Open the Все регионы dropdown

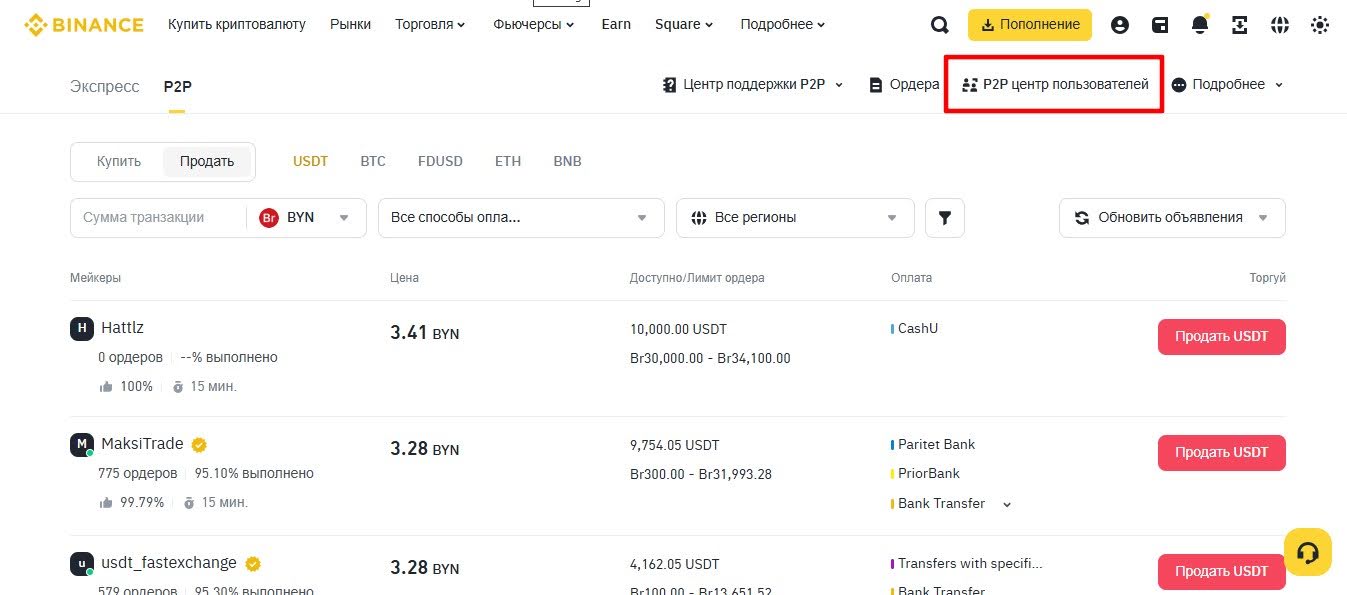(795, 217)
